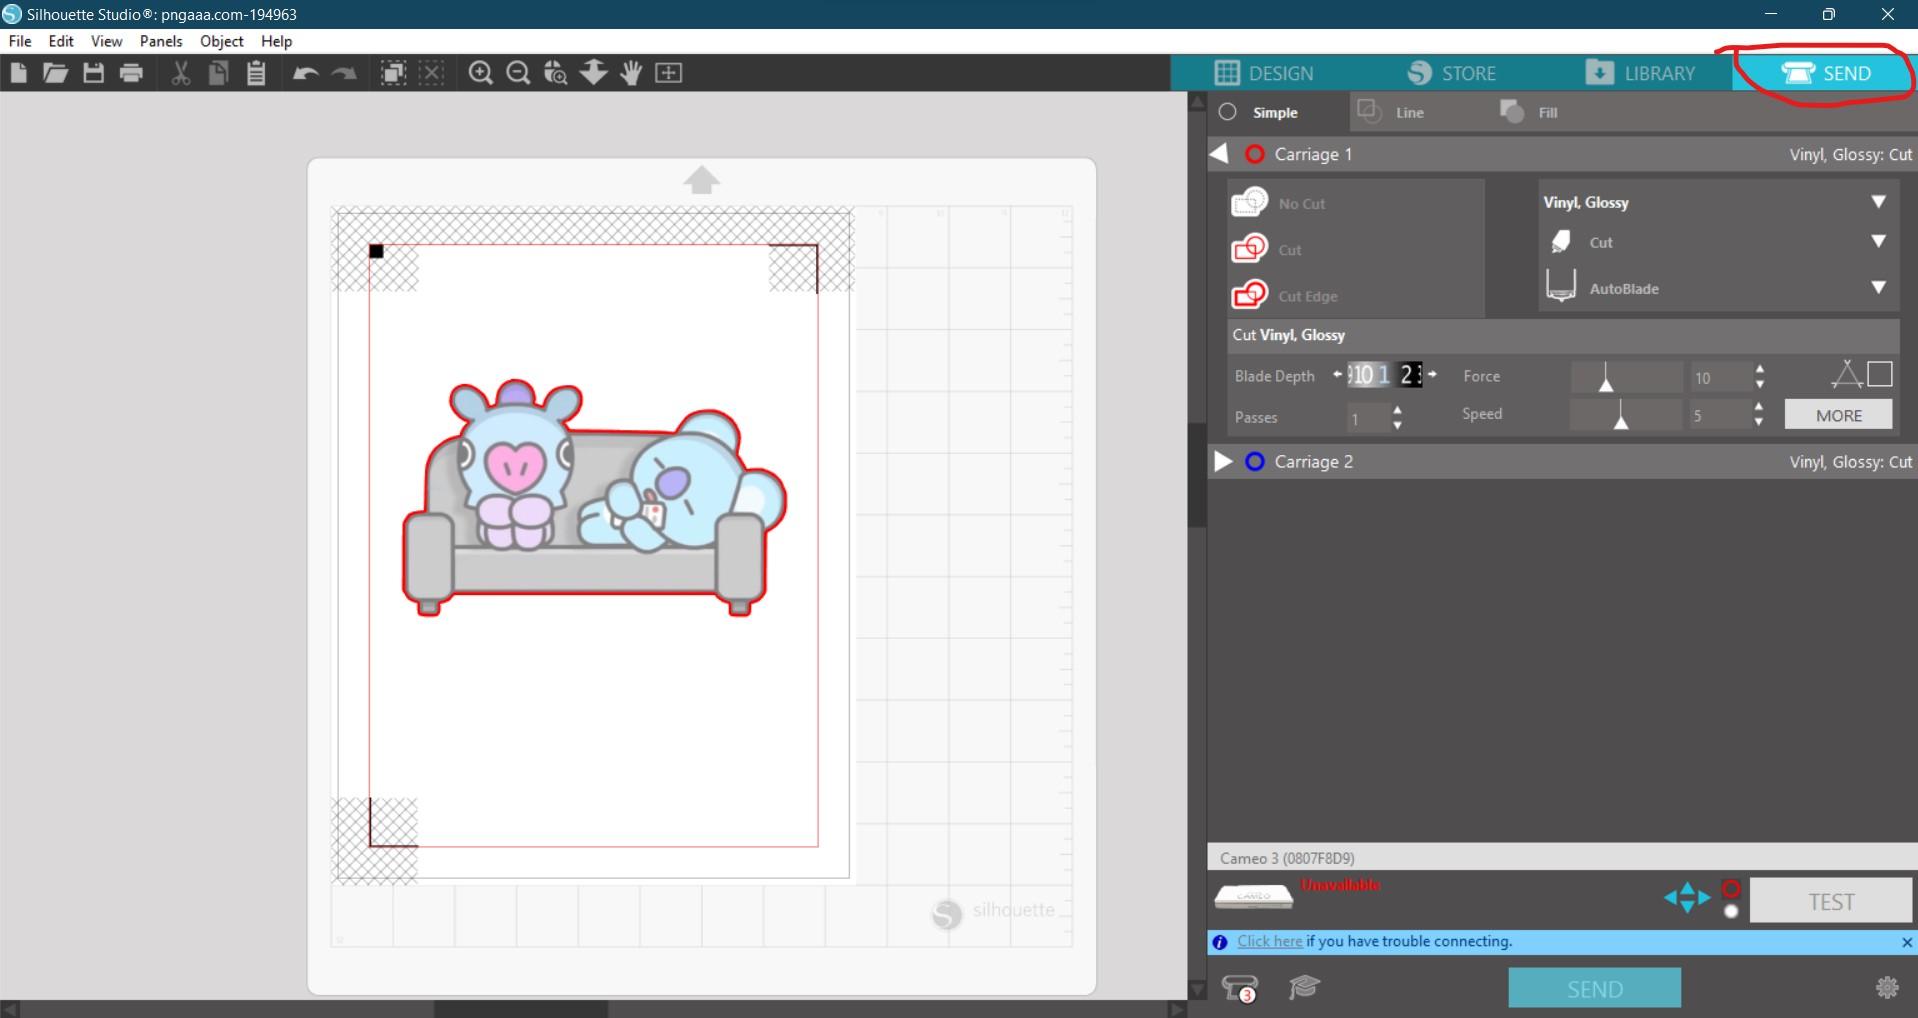The height and width of the screenshot is (1018, 1918).
Task: Dismiss the trouble connecting banner
Action: pos(1906,942)
